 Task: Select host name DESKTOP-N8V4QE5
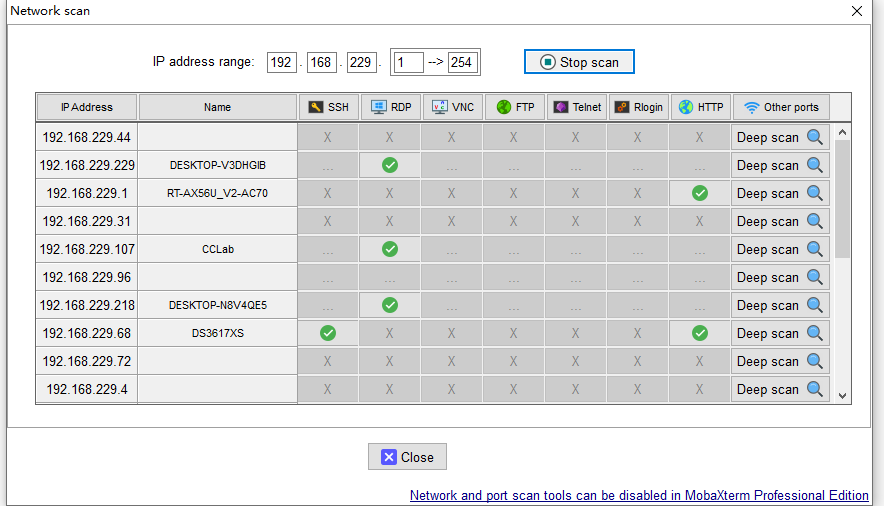(x=218, y=305)
